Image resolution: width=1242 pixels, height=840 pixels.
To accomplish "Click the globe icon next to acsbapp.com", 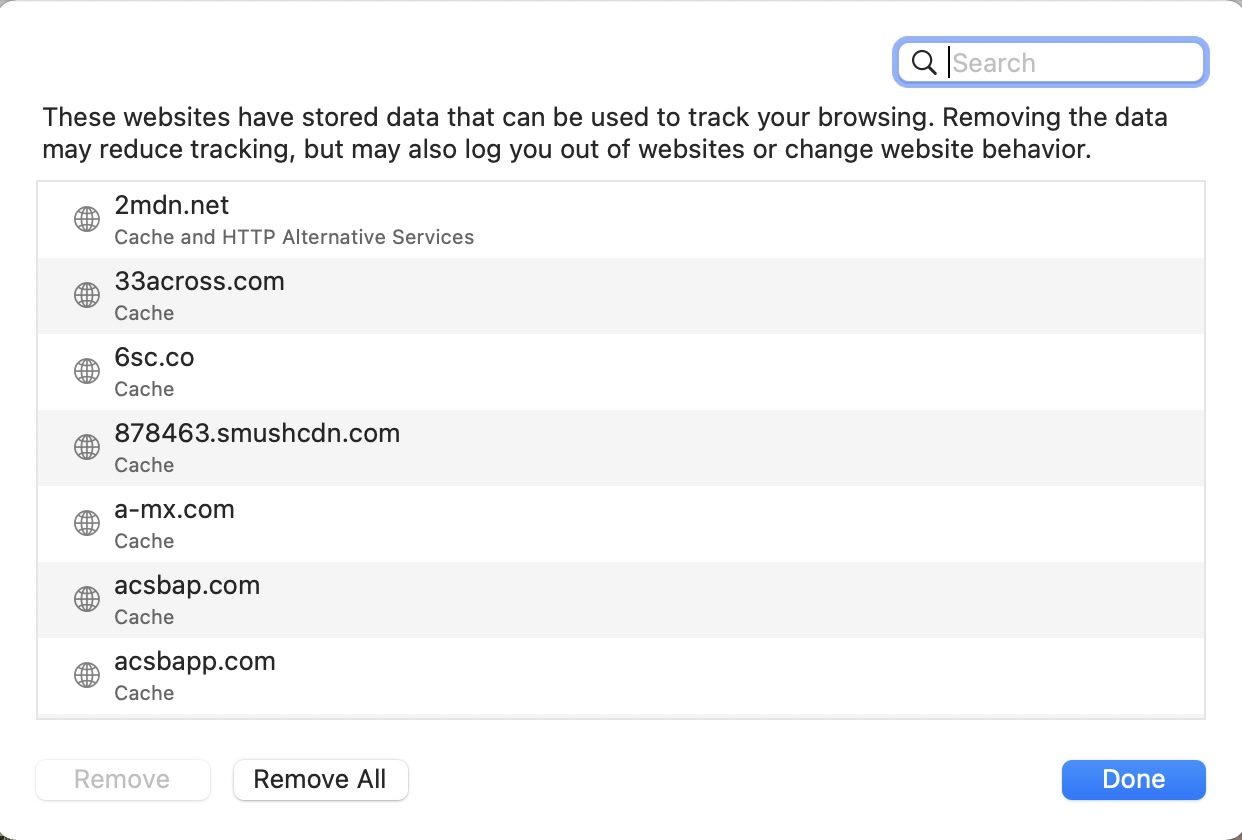I will point(87,675).
